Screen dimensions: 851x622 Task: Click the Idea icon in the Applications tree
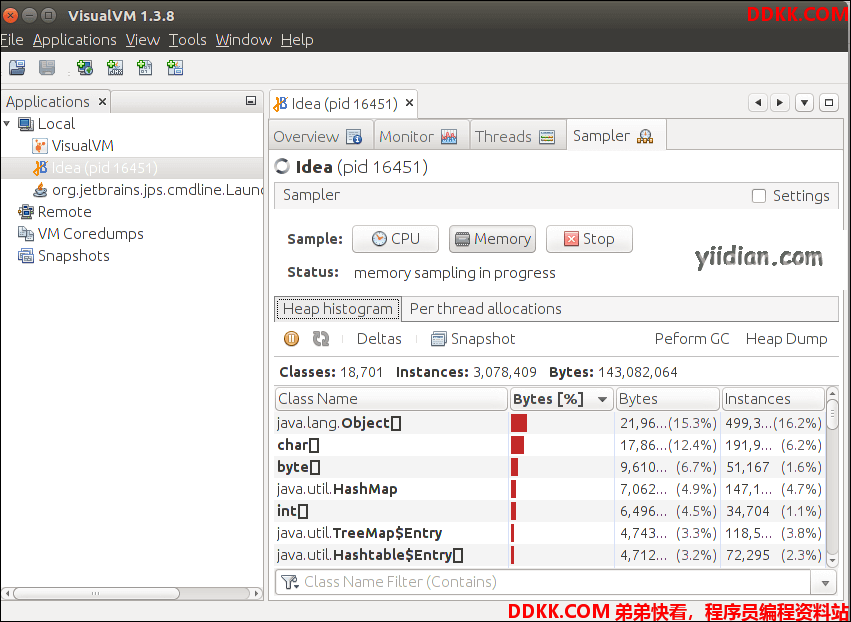[40, 168]
